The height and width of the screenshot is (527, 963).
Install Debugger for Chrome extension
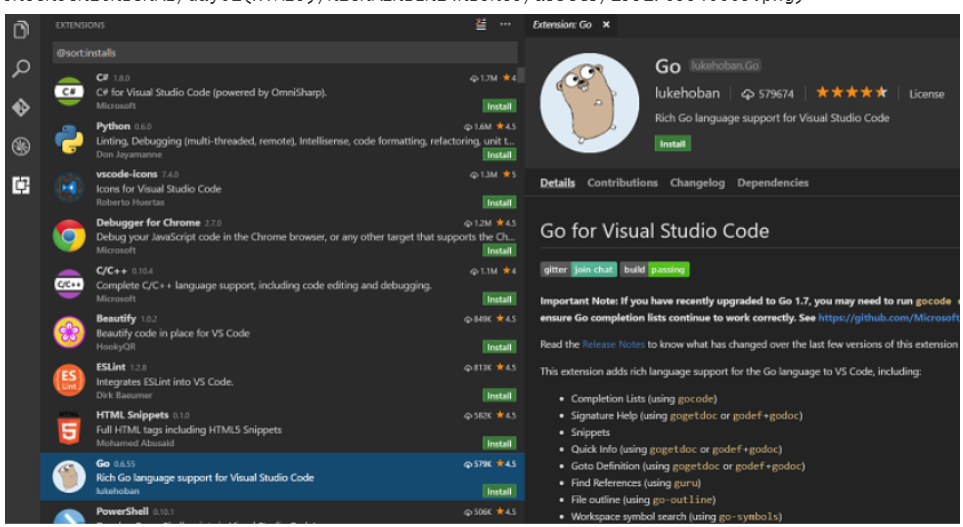pyautogui.click(x=499, y=251)
